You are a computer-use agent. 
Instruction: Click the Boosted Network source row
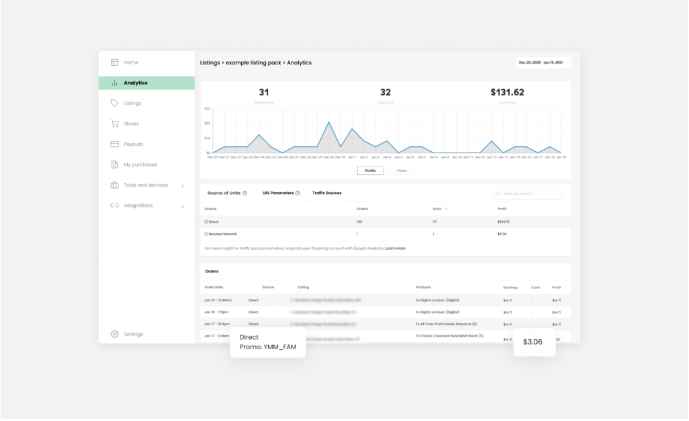click(385, 234)
